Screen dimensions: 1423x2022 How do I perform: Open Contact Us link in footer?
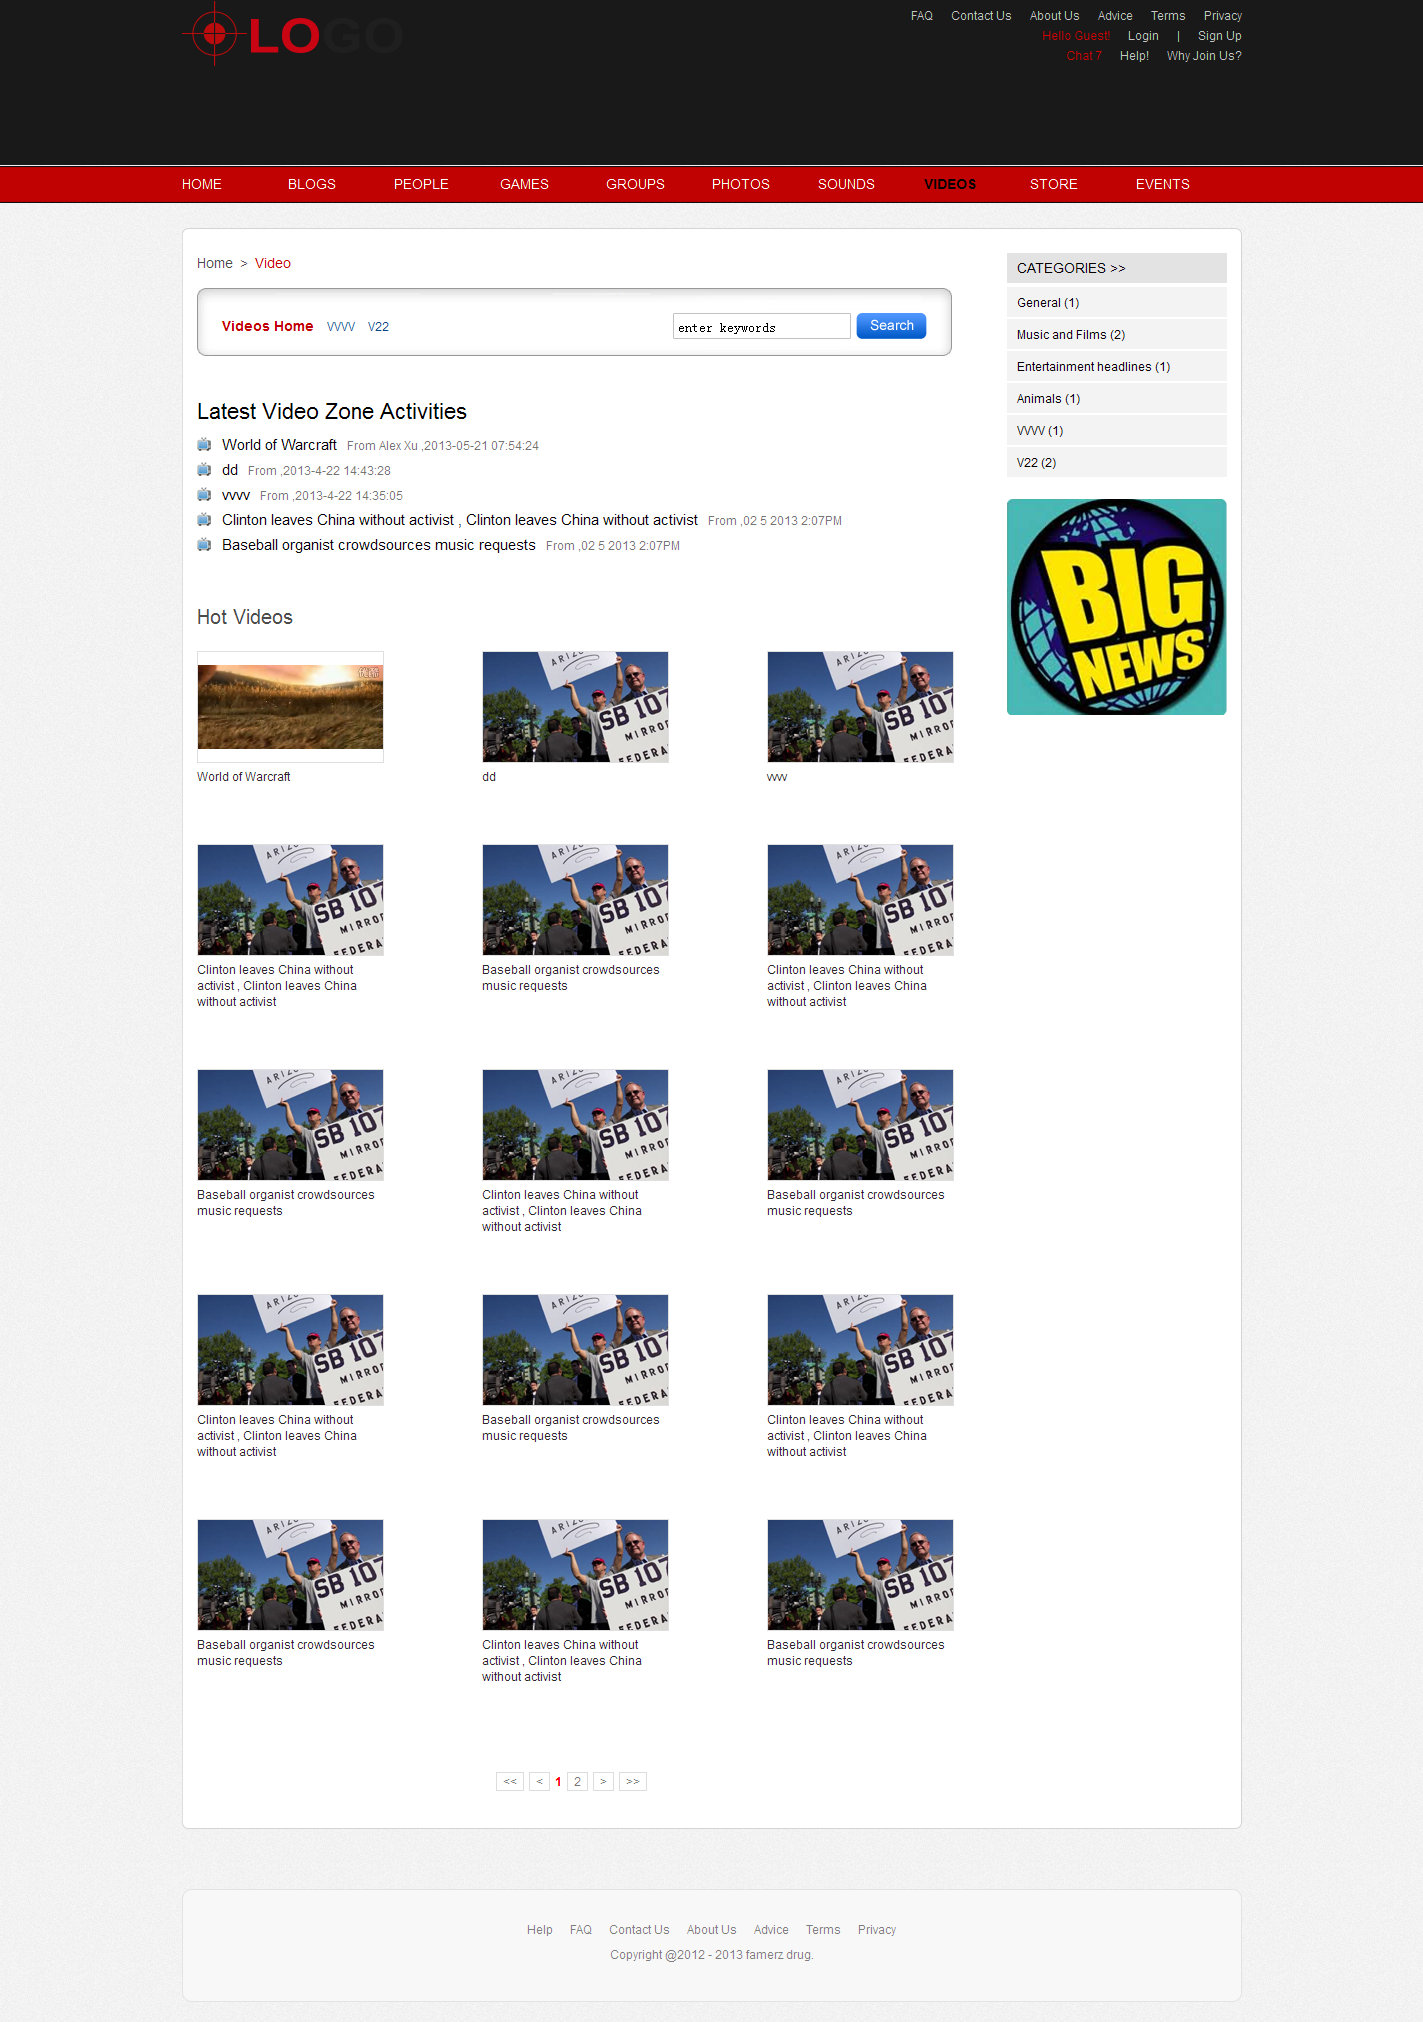coord(639,1930)
